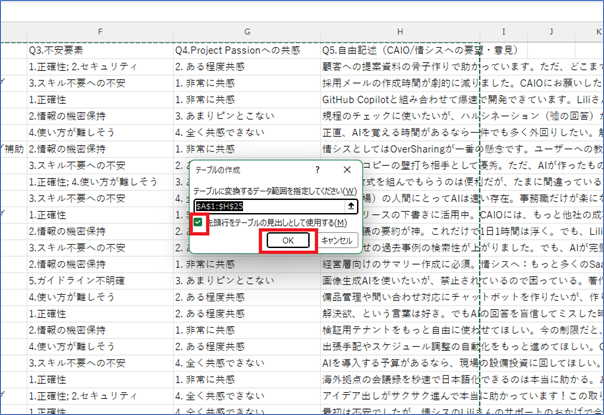Click the テーブルの作成 dialog title bar
Viewport: 604px width, 415px height.
pos(250,172)
